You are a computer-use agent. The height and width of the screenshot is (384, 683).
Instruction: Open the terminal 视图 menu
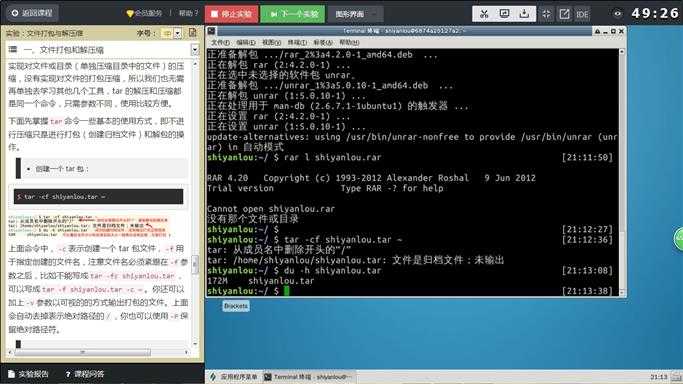click(271, 42)
